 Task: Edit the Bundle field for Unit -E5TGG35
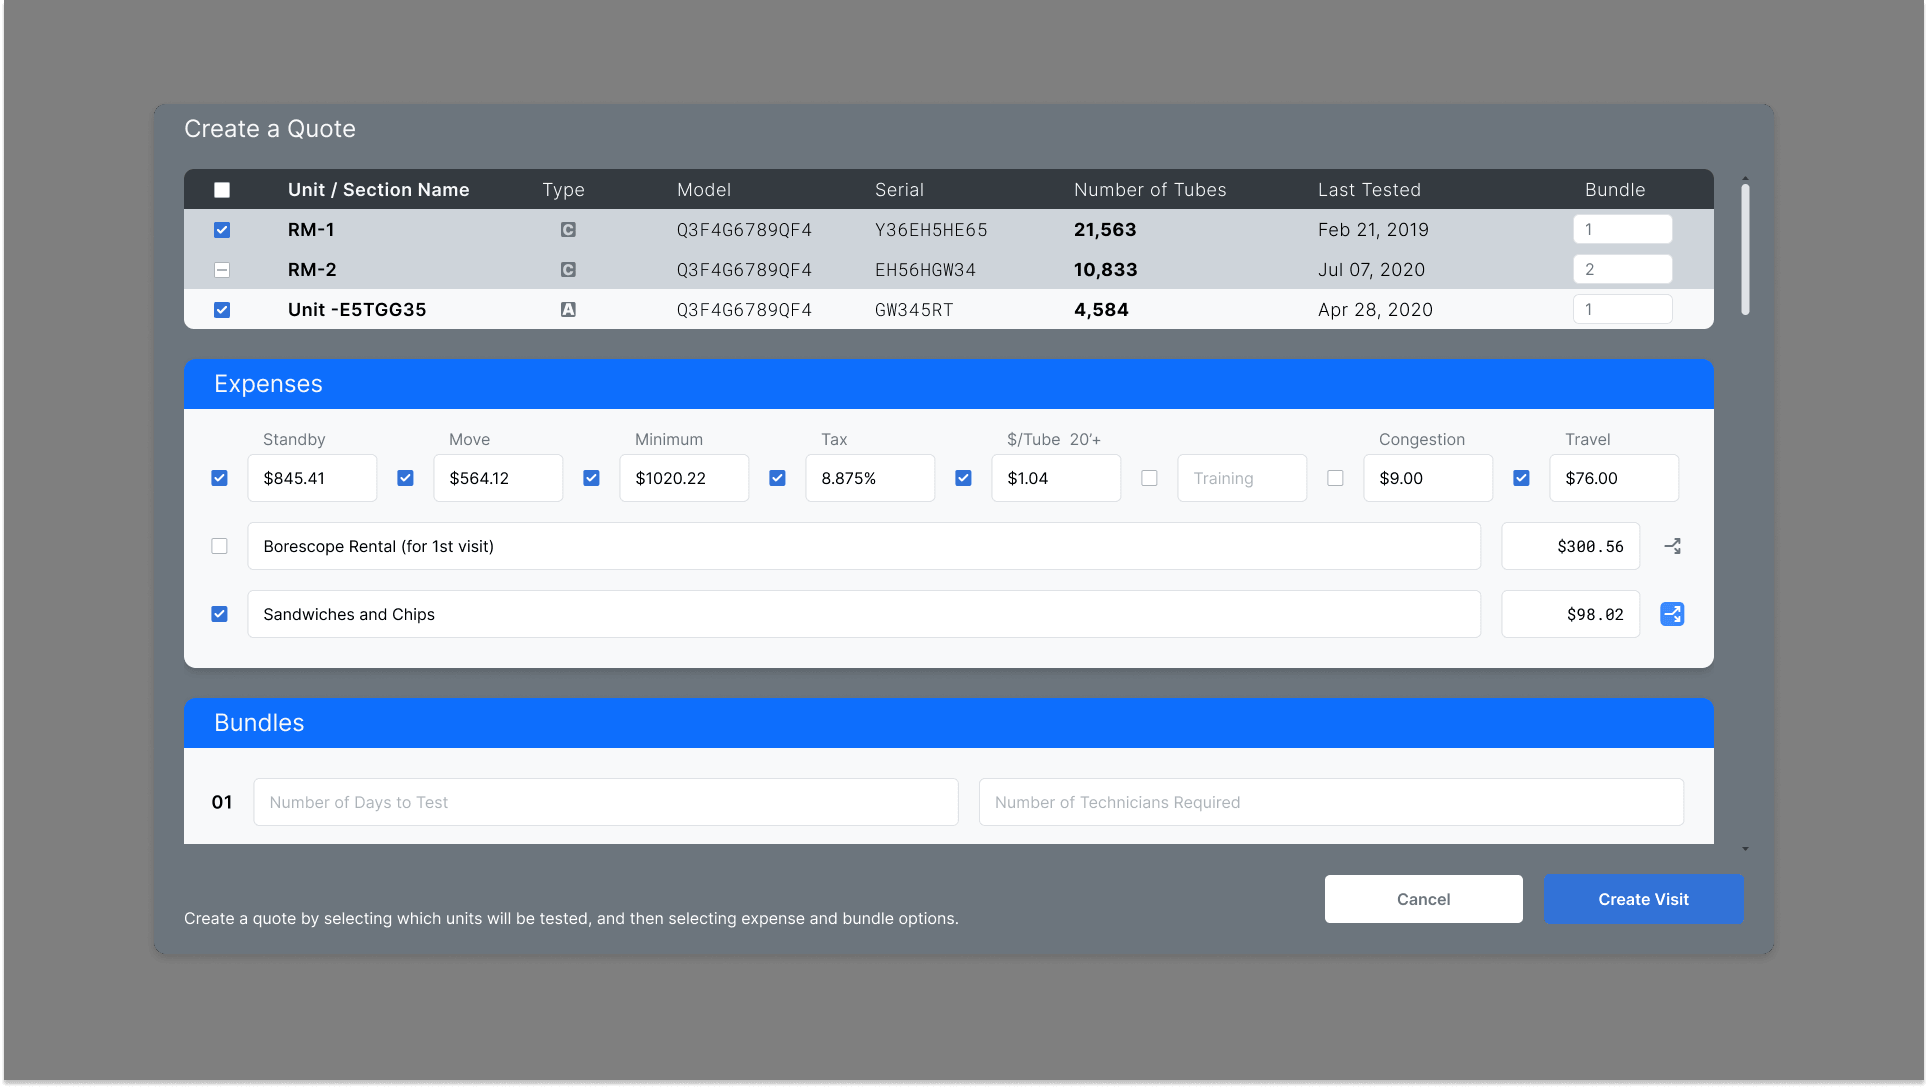point(1622,310)
